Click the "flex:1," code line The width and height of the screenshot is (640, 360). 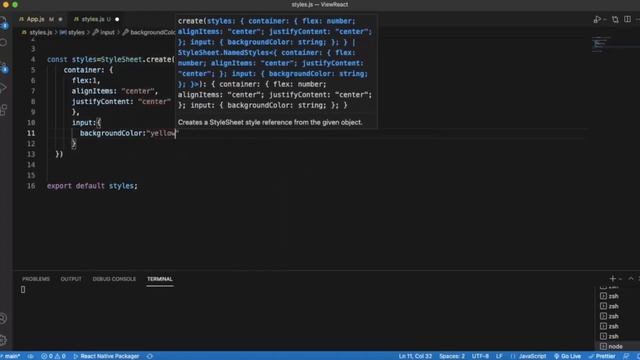click(x=86, y=80)
